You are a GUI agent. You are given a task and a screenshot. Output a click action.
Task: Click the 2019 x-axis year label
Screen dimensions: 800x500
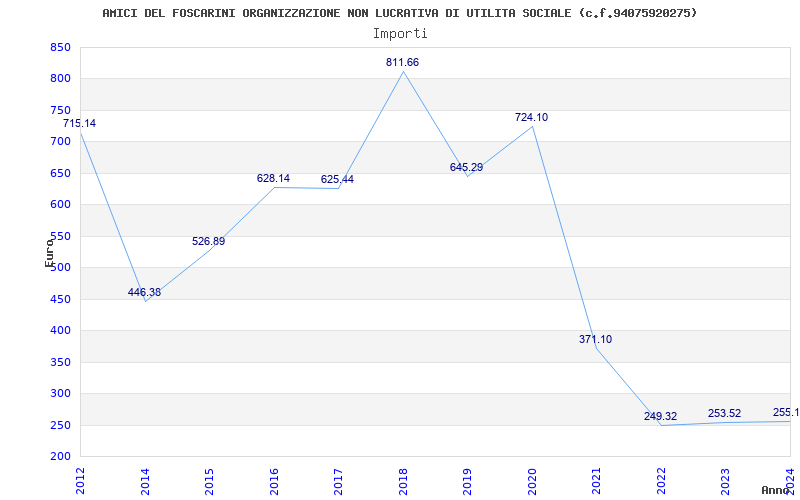[x=467, y=480]
